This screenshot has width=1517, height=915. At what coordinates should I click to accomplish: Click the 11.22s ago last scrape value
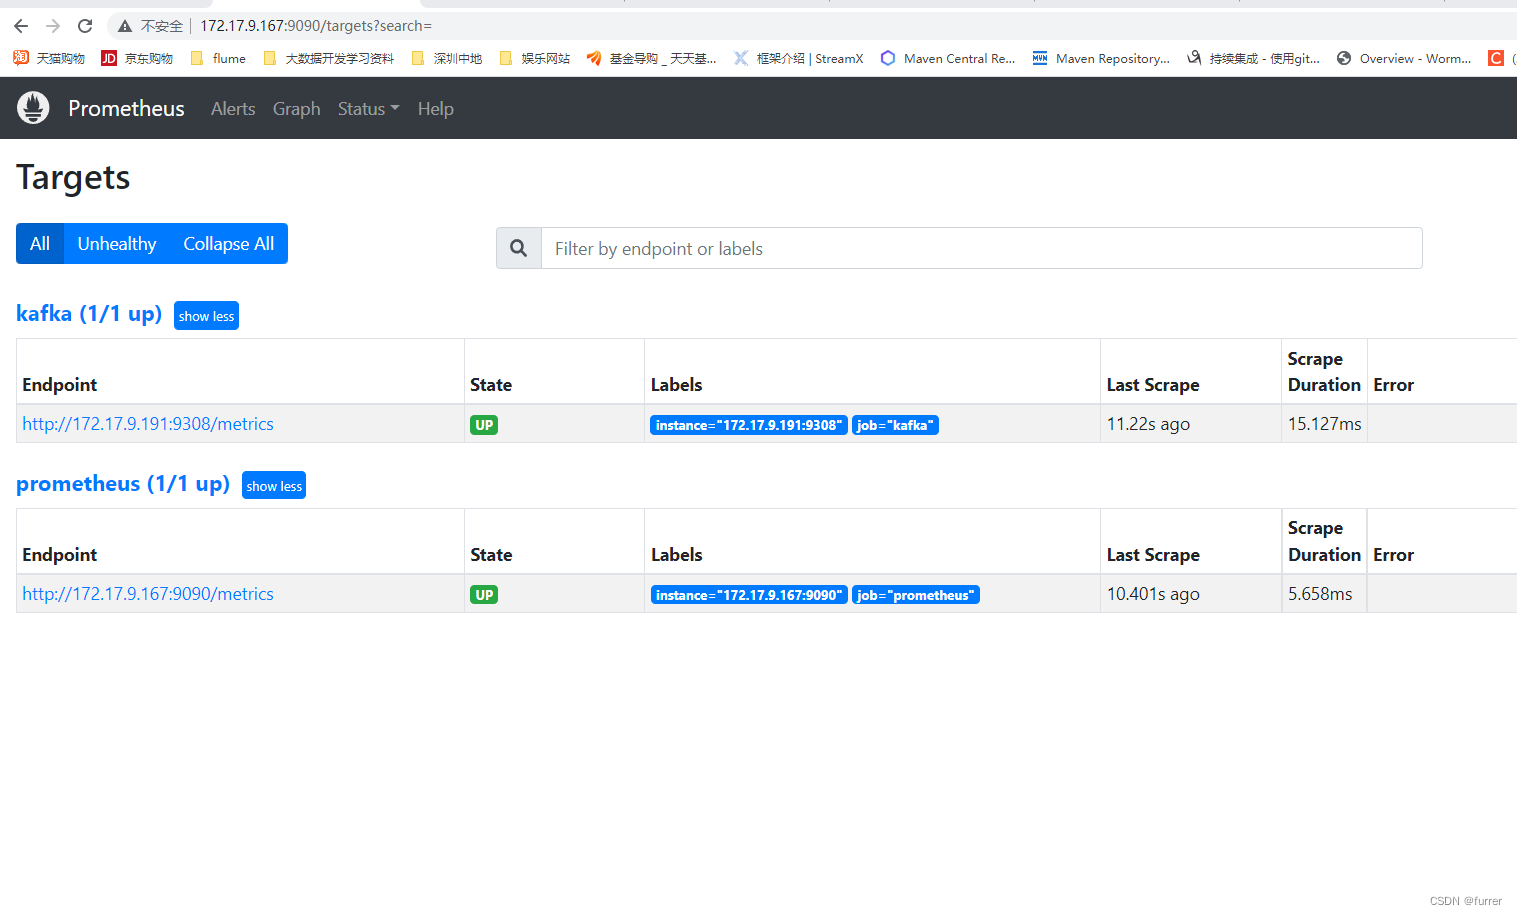1148,424
